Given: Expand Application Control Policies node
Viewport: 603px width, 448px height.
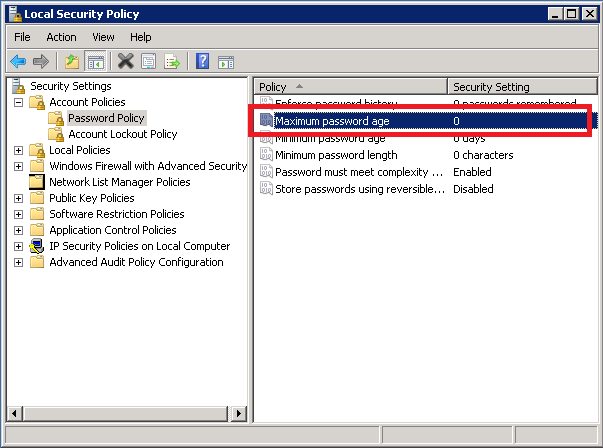Looking at the screenshot, I should coord(18,230).
